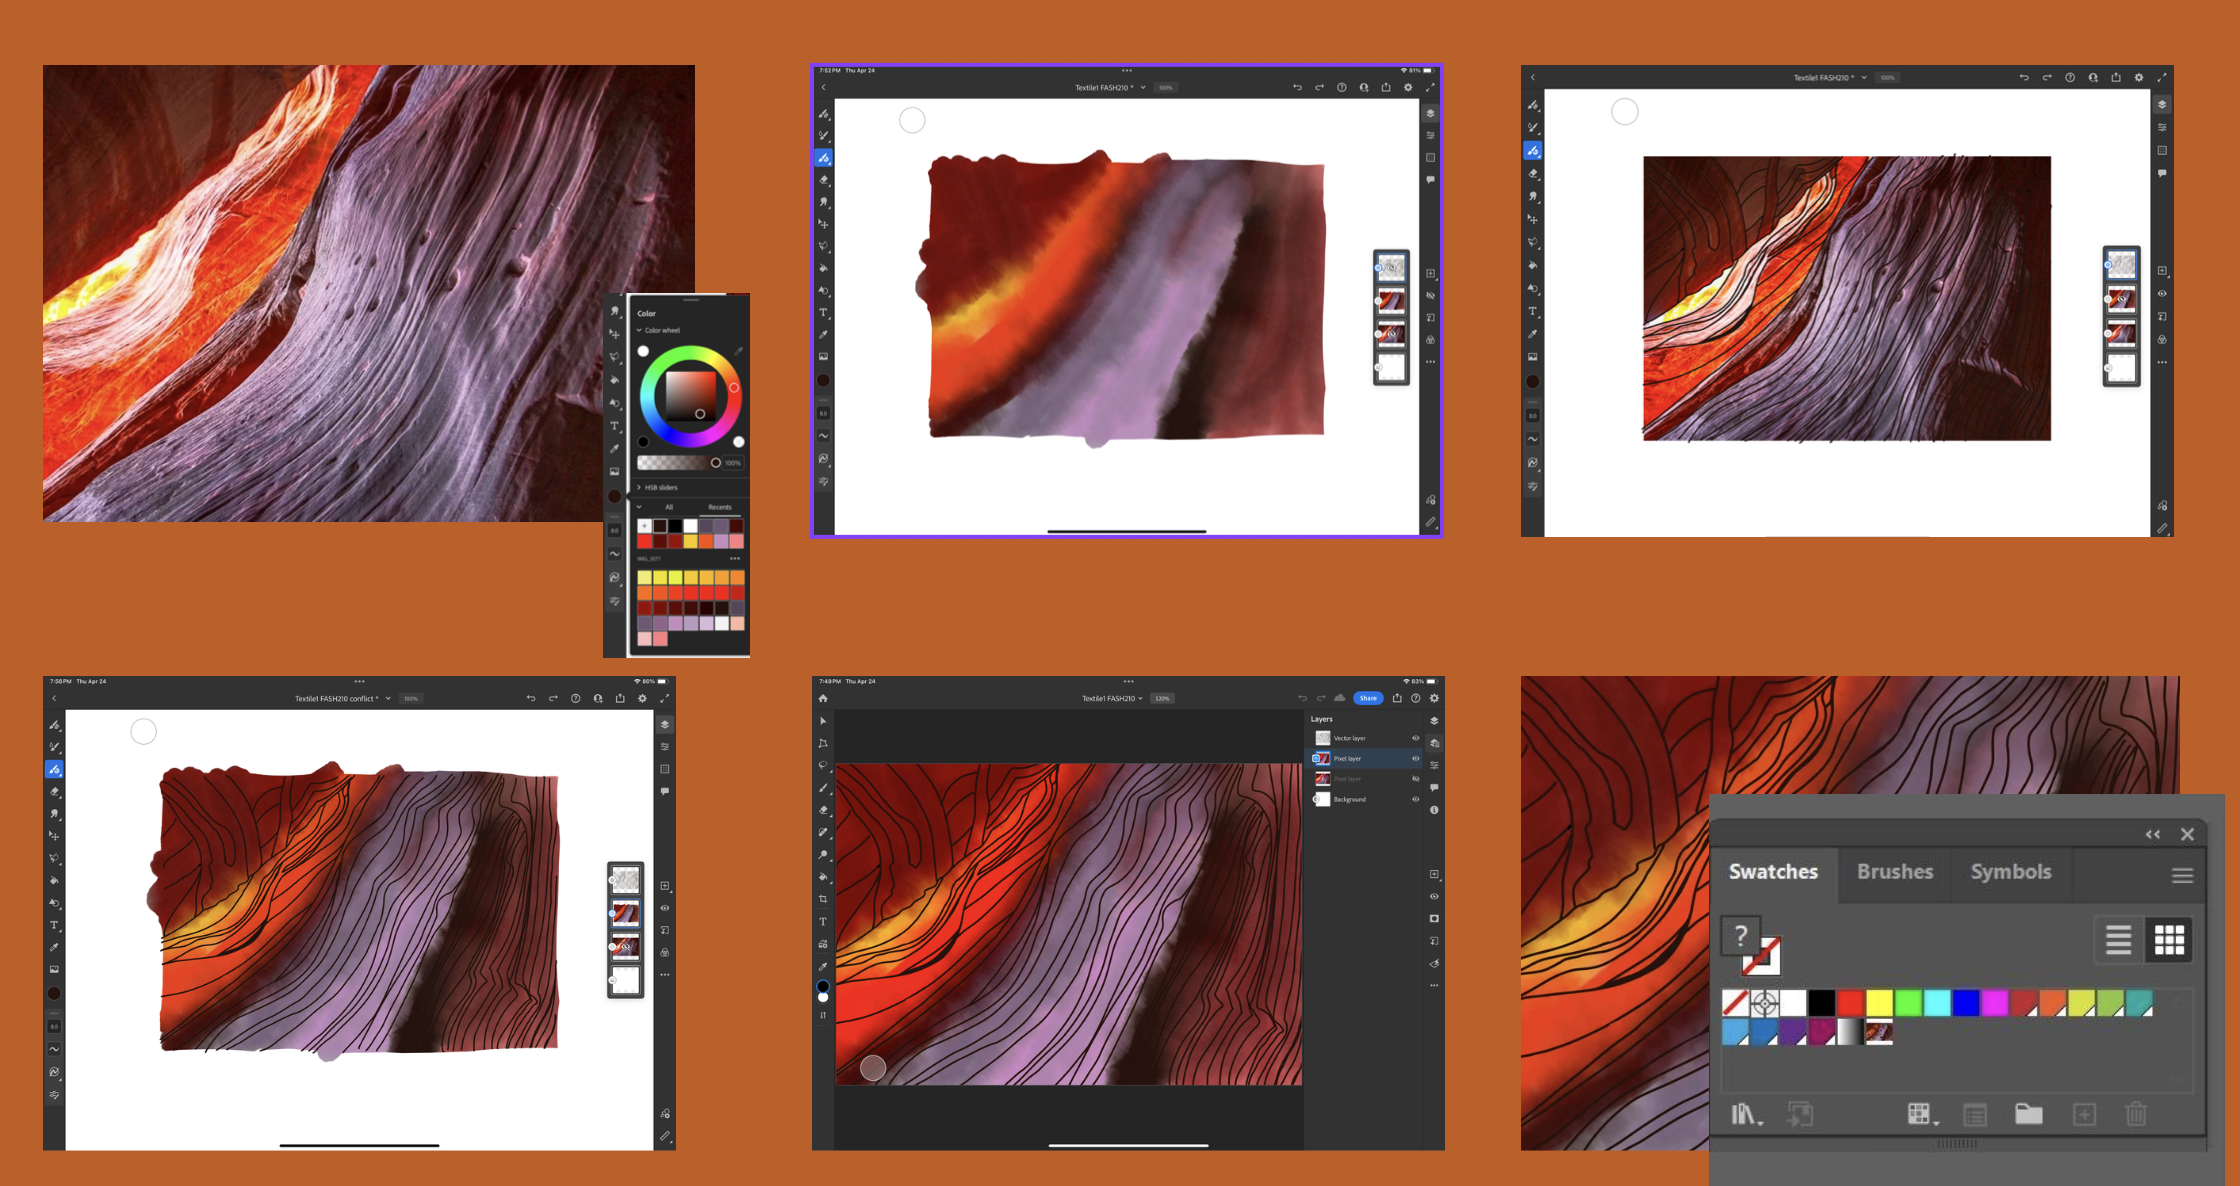Click New Color Group folder in Swatches panel
The image size is (2240, 1186).
2028,1114
